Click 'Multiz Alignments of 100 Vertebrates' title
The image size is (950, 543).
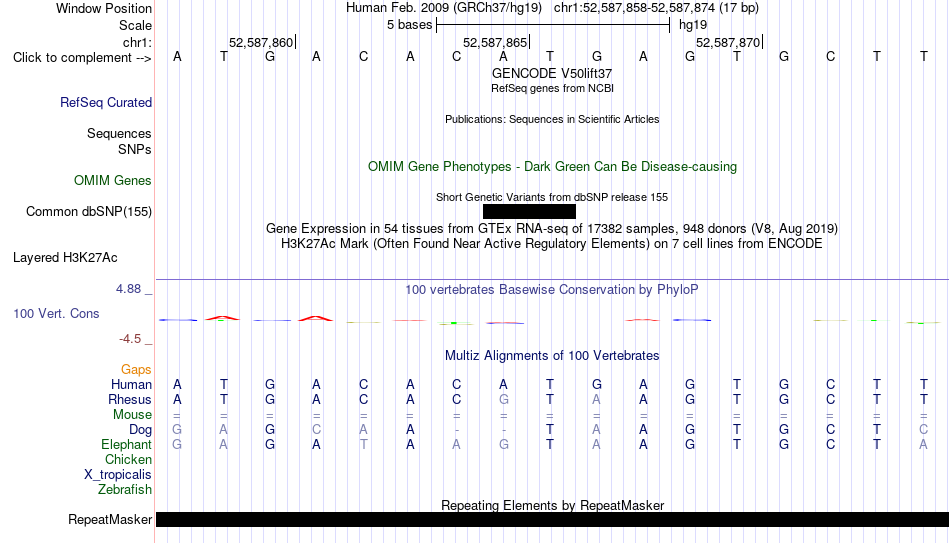tap(552, 356)
